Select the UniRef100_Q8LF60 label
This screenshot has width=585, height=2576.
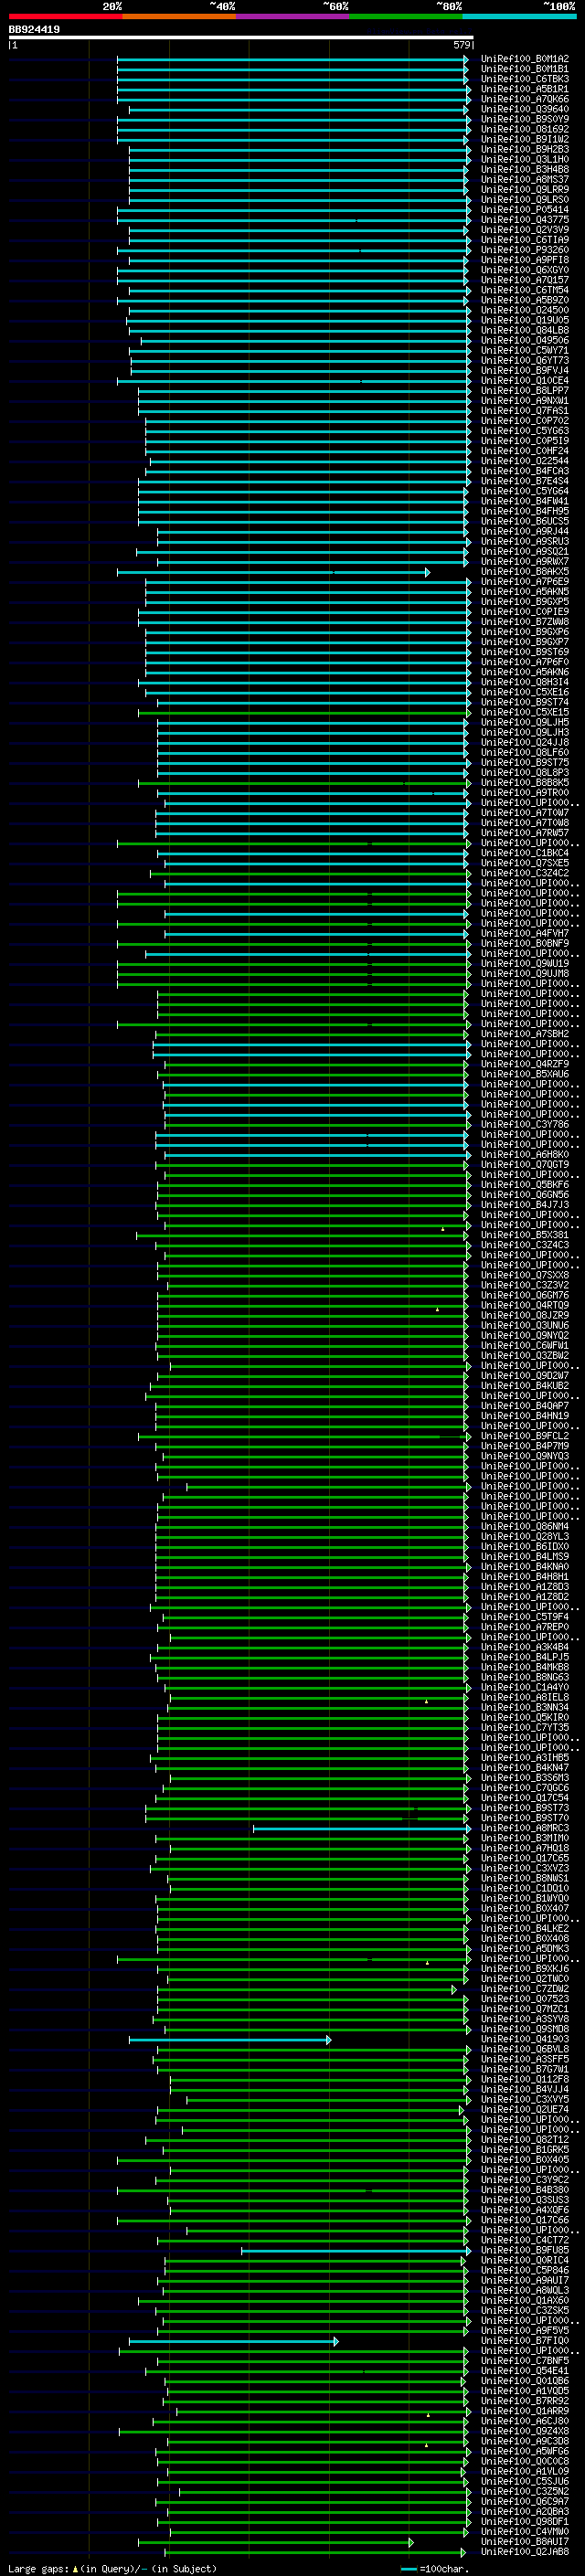click(525, 753)
